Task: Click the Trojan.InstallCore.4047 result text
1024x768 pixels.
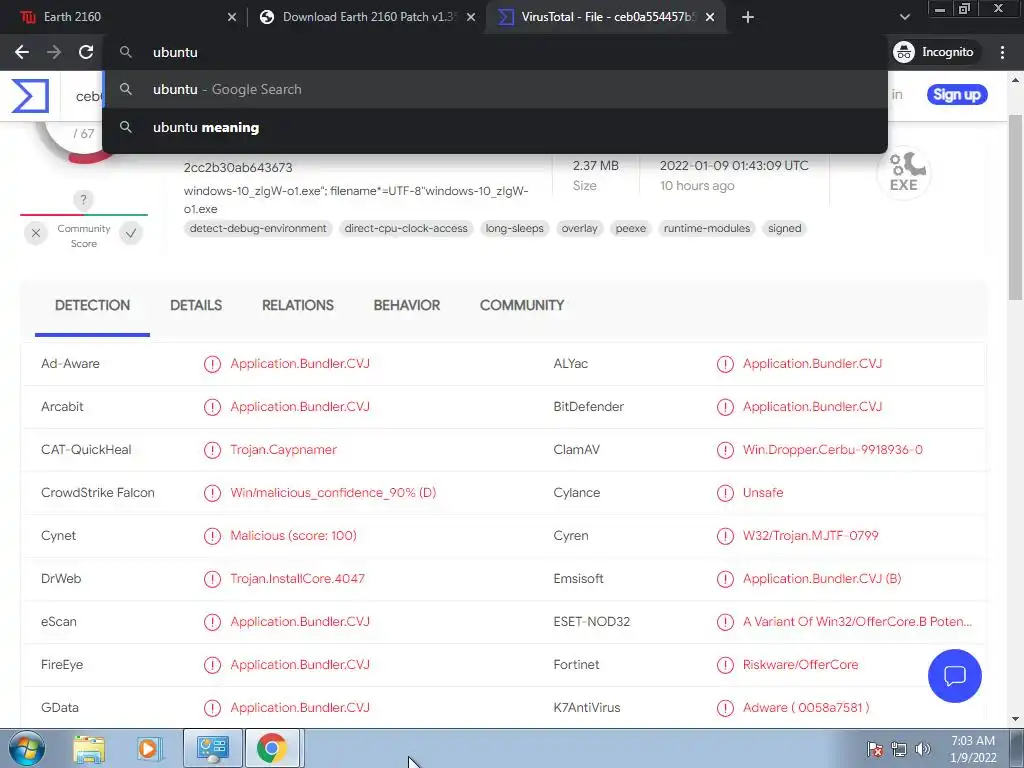Action: coord(297,579)
